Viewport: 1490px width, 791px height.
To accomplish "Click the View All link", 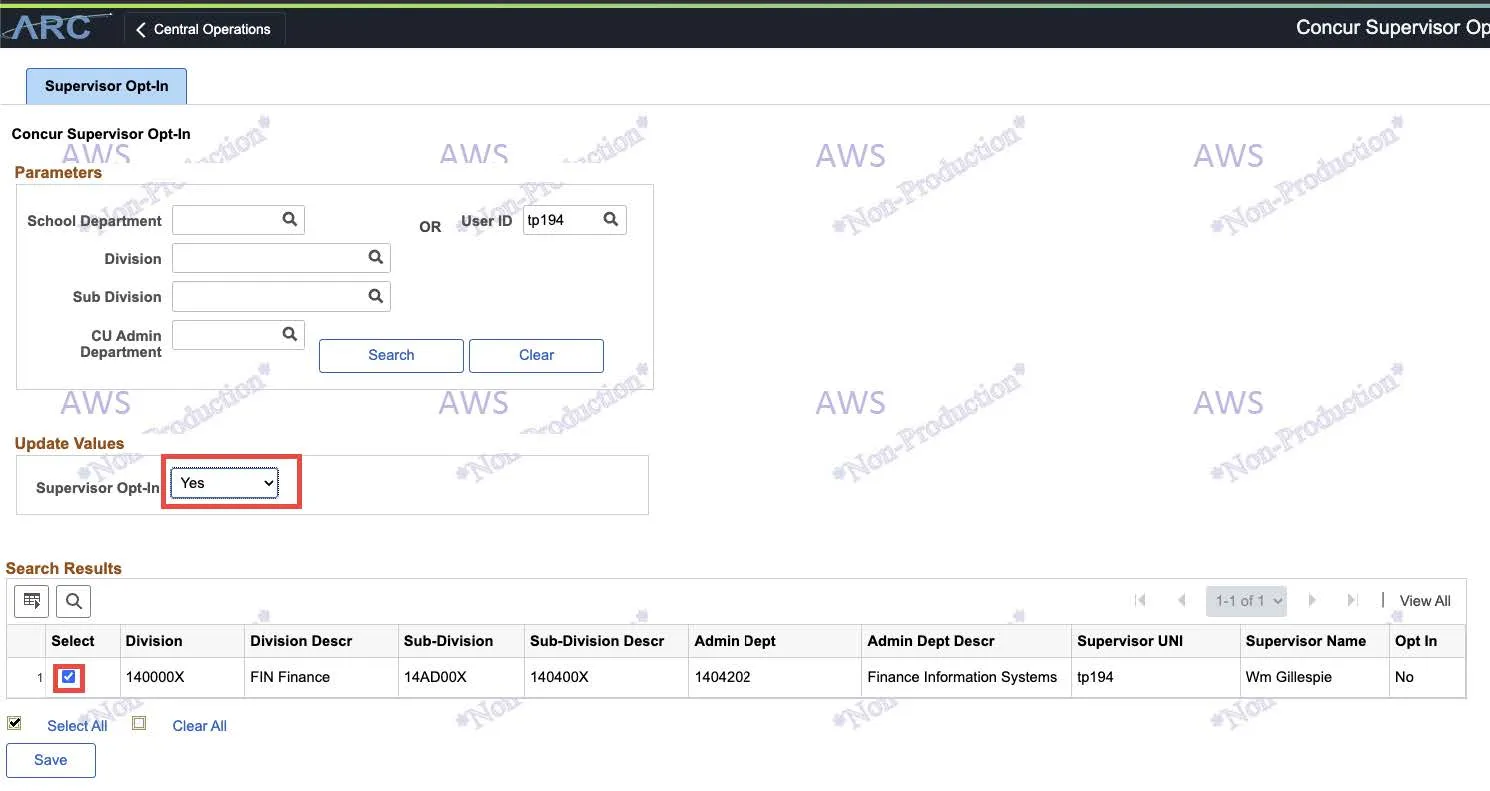I will click(x=1425, y=601).
